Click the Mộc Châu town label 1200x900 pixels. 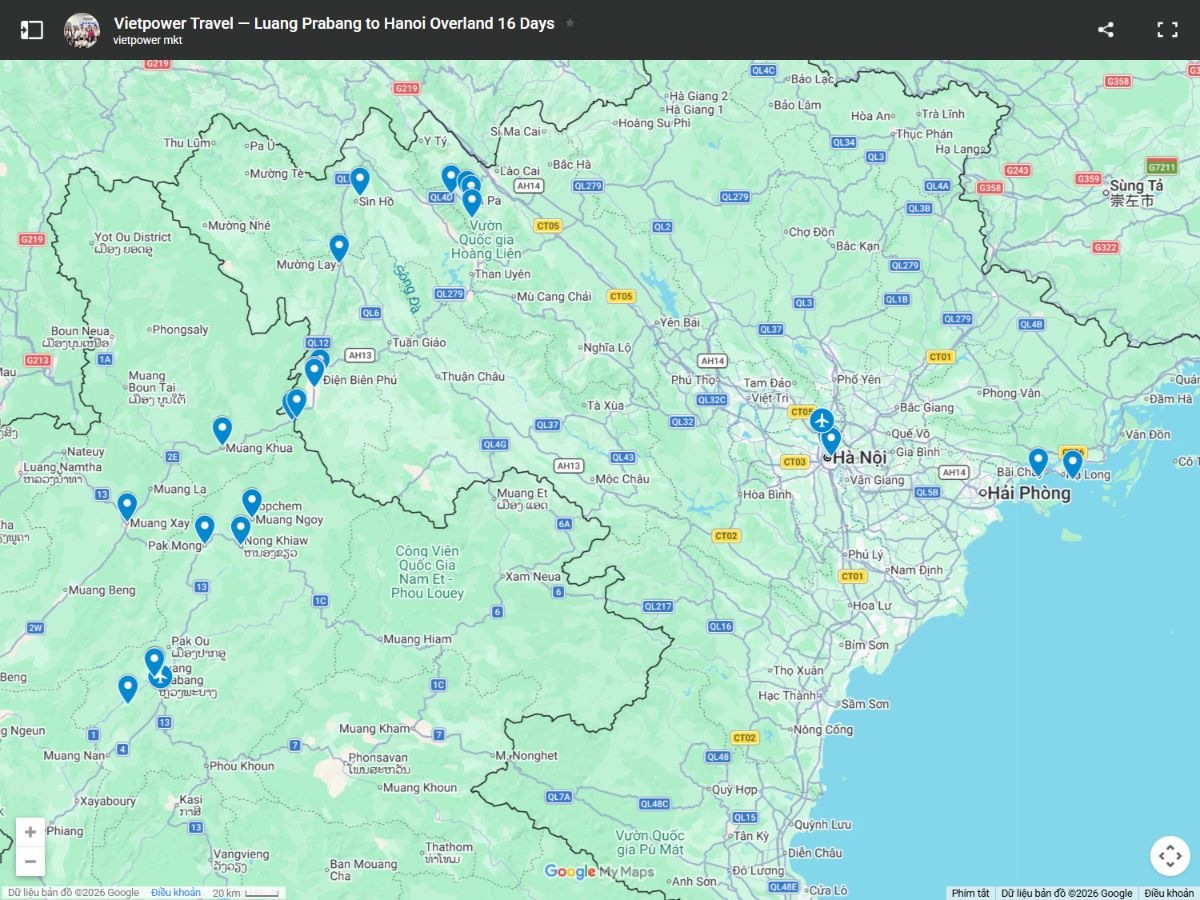622,479
